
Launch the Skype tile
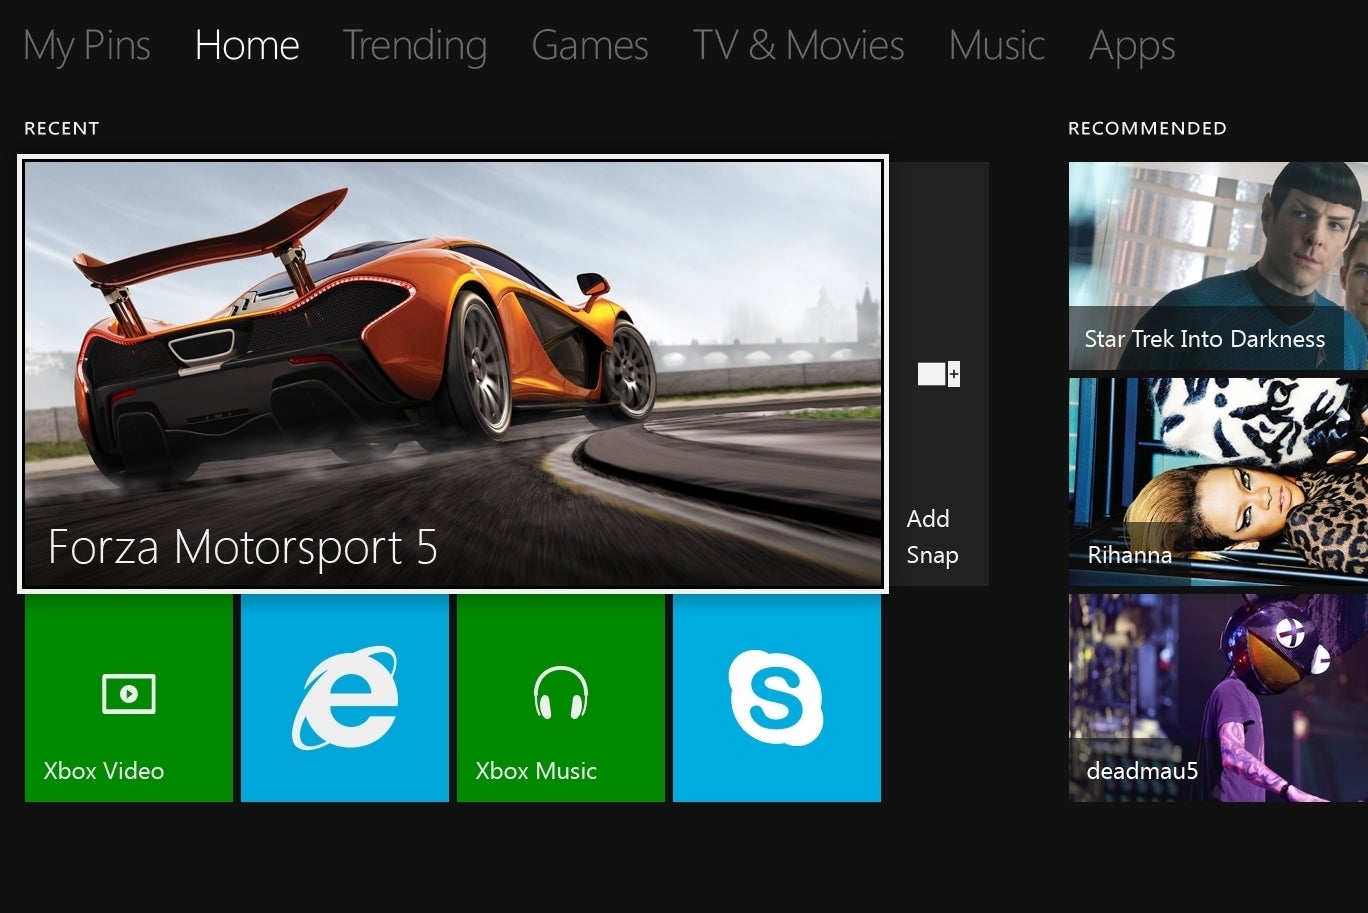(777, 698)
